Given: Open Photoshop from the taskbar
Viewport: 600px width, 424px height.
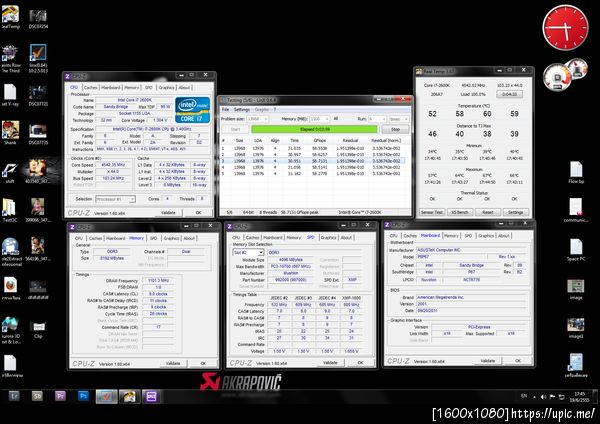Looking at the screenshot, I should (x=83, y=396).
